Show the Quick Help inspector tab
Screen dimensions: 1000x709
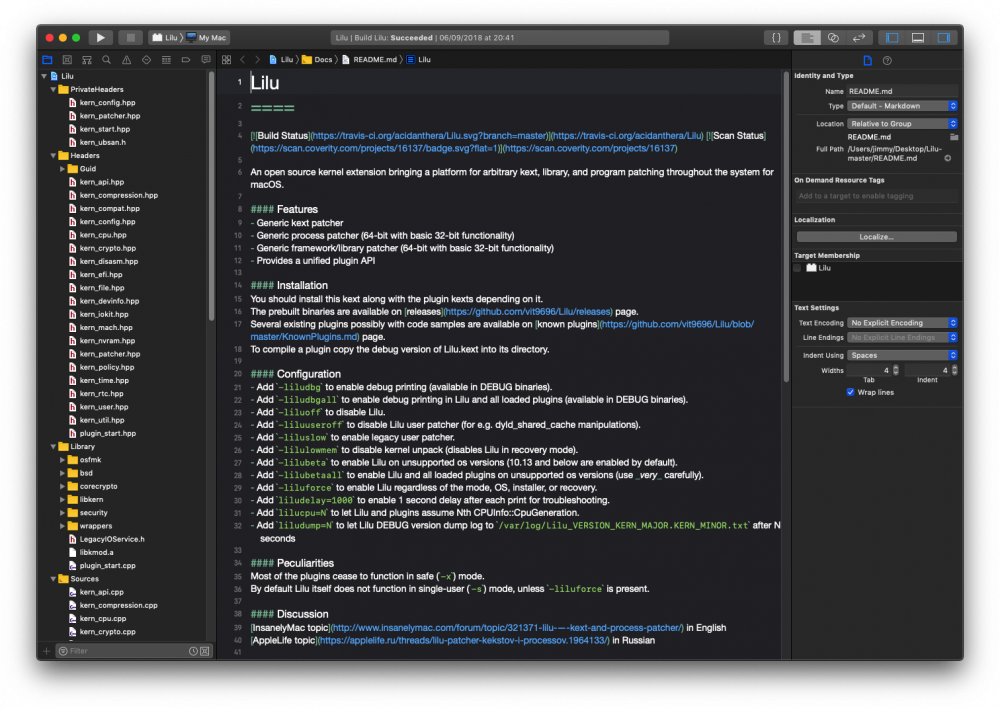pyautogui.click(x=887, y=61)
